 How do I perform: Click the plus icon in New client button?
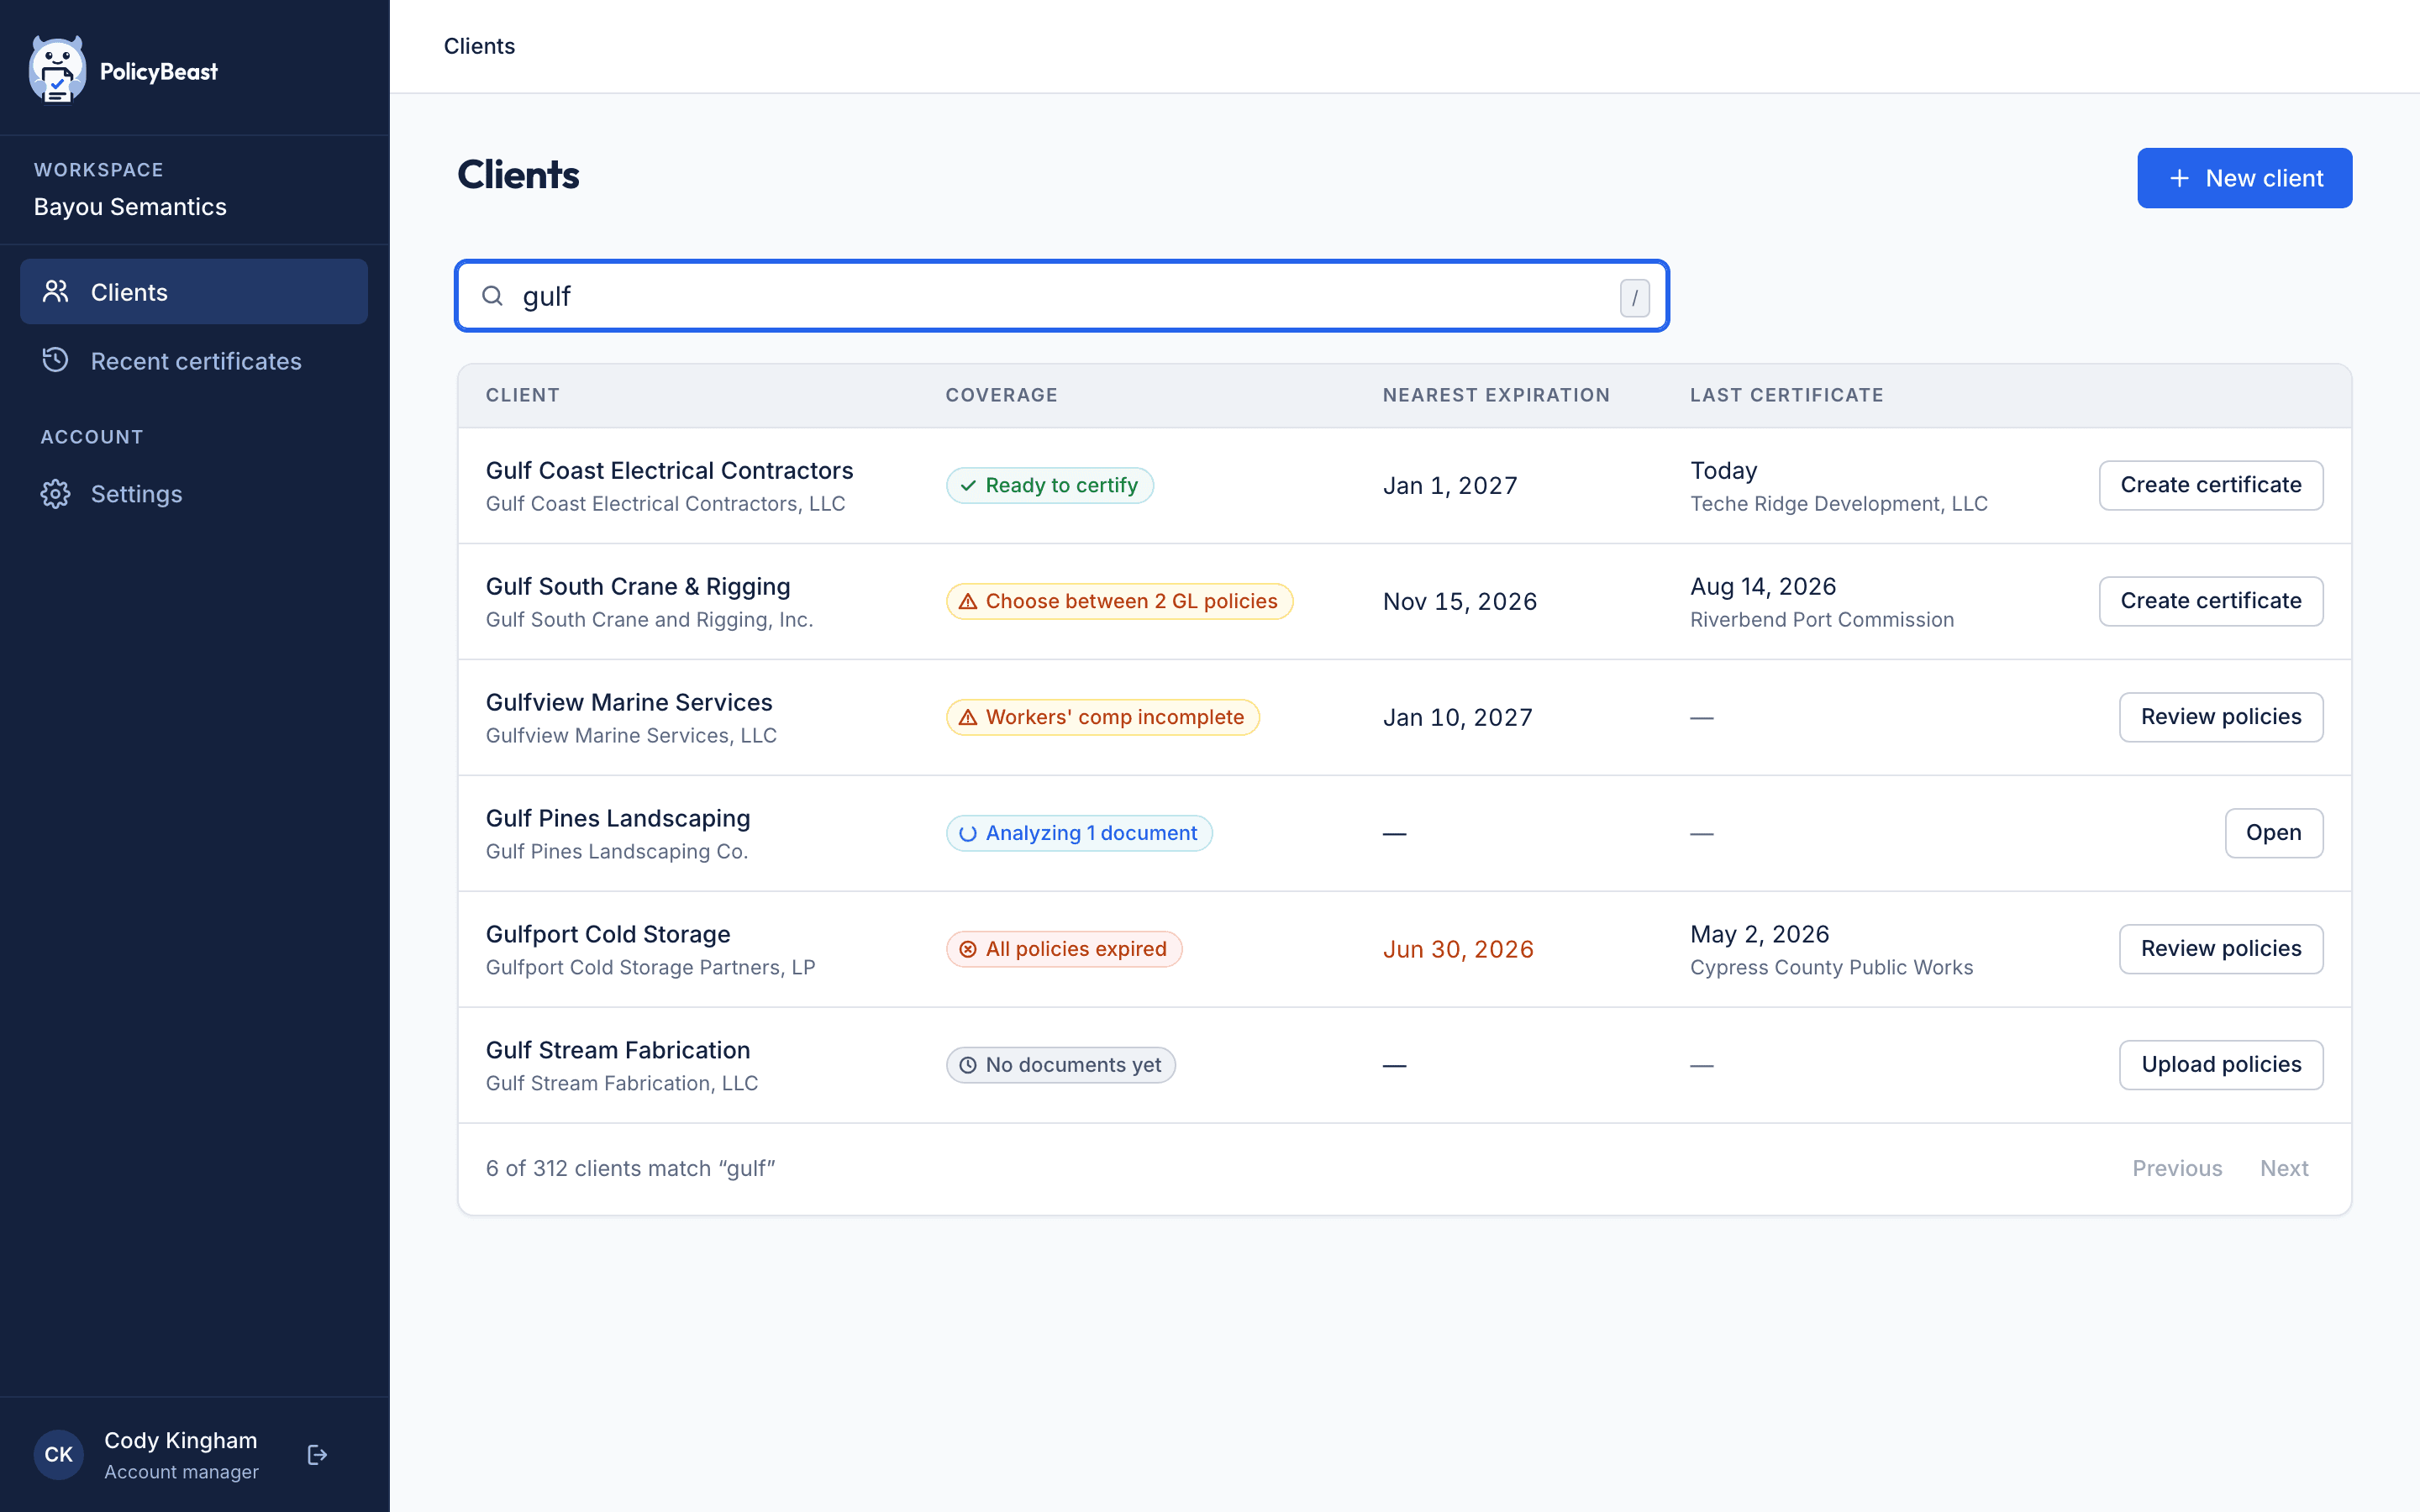click(2179, 178)
